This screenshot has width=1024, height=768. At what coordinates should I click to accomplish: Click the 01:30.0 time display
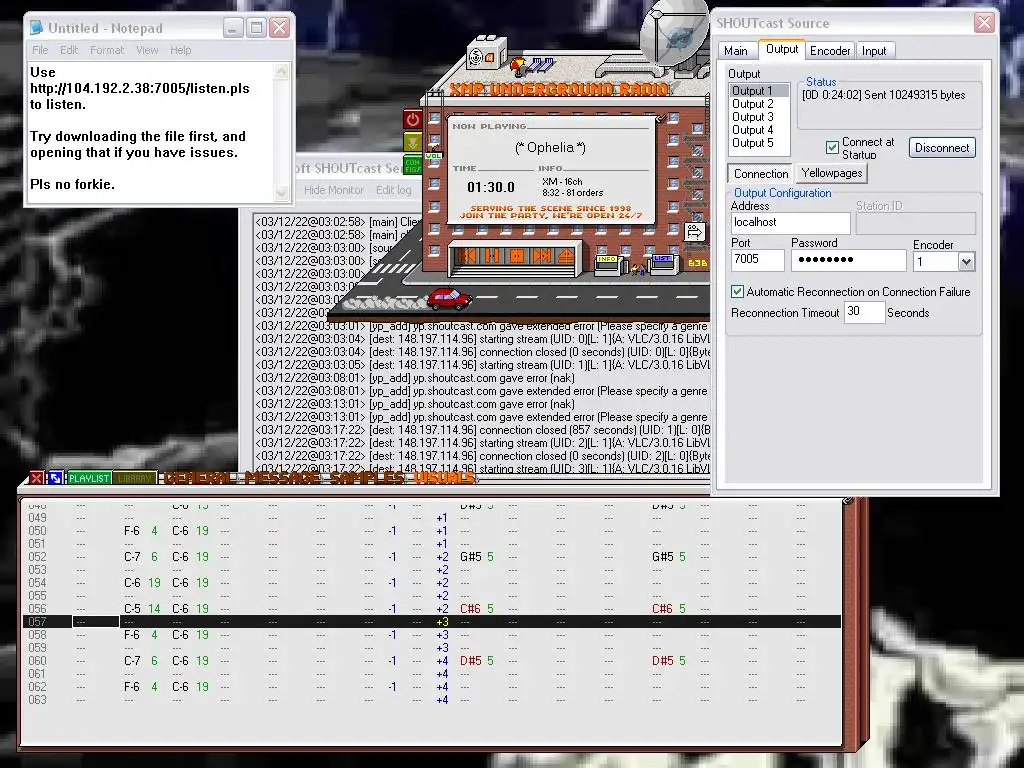pyautogui.click(x=490, y=187)
